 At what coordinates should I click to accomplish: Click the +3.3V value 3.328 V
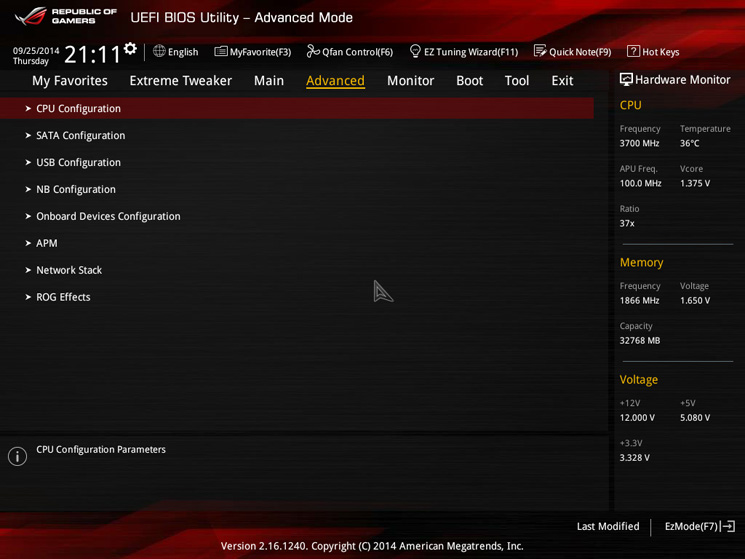click(x=634, y=458)
